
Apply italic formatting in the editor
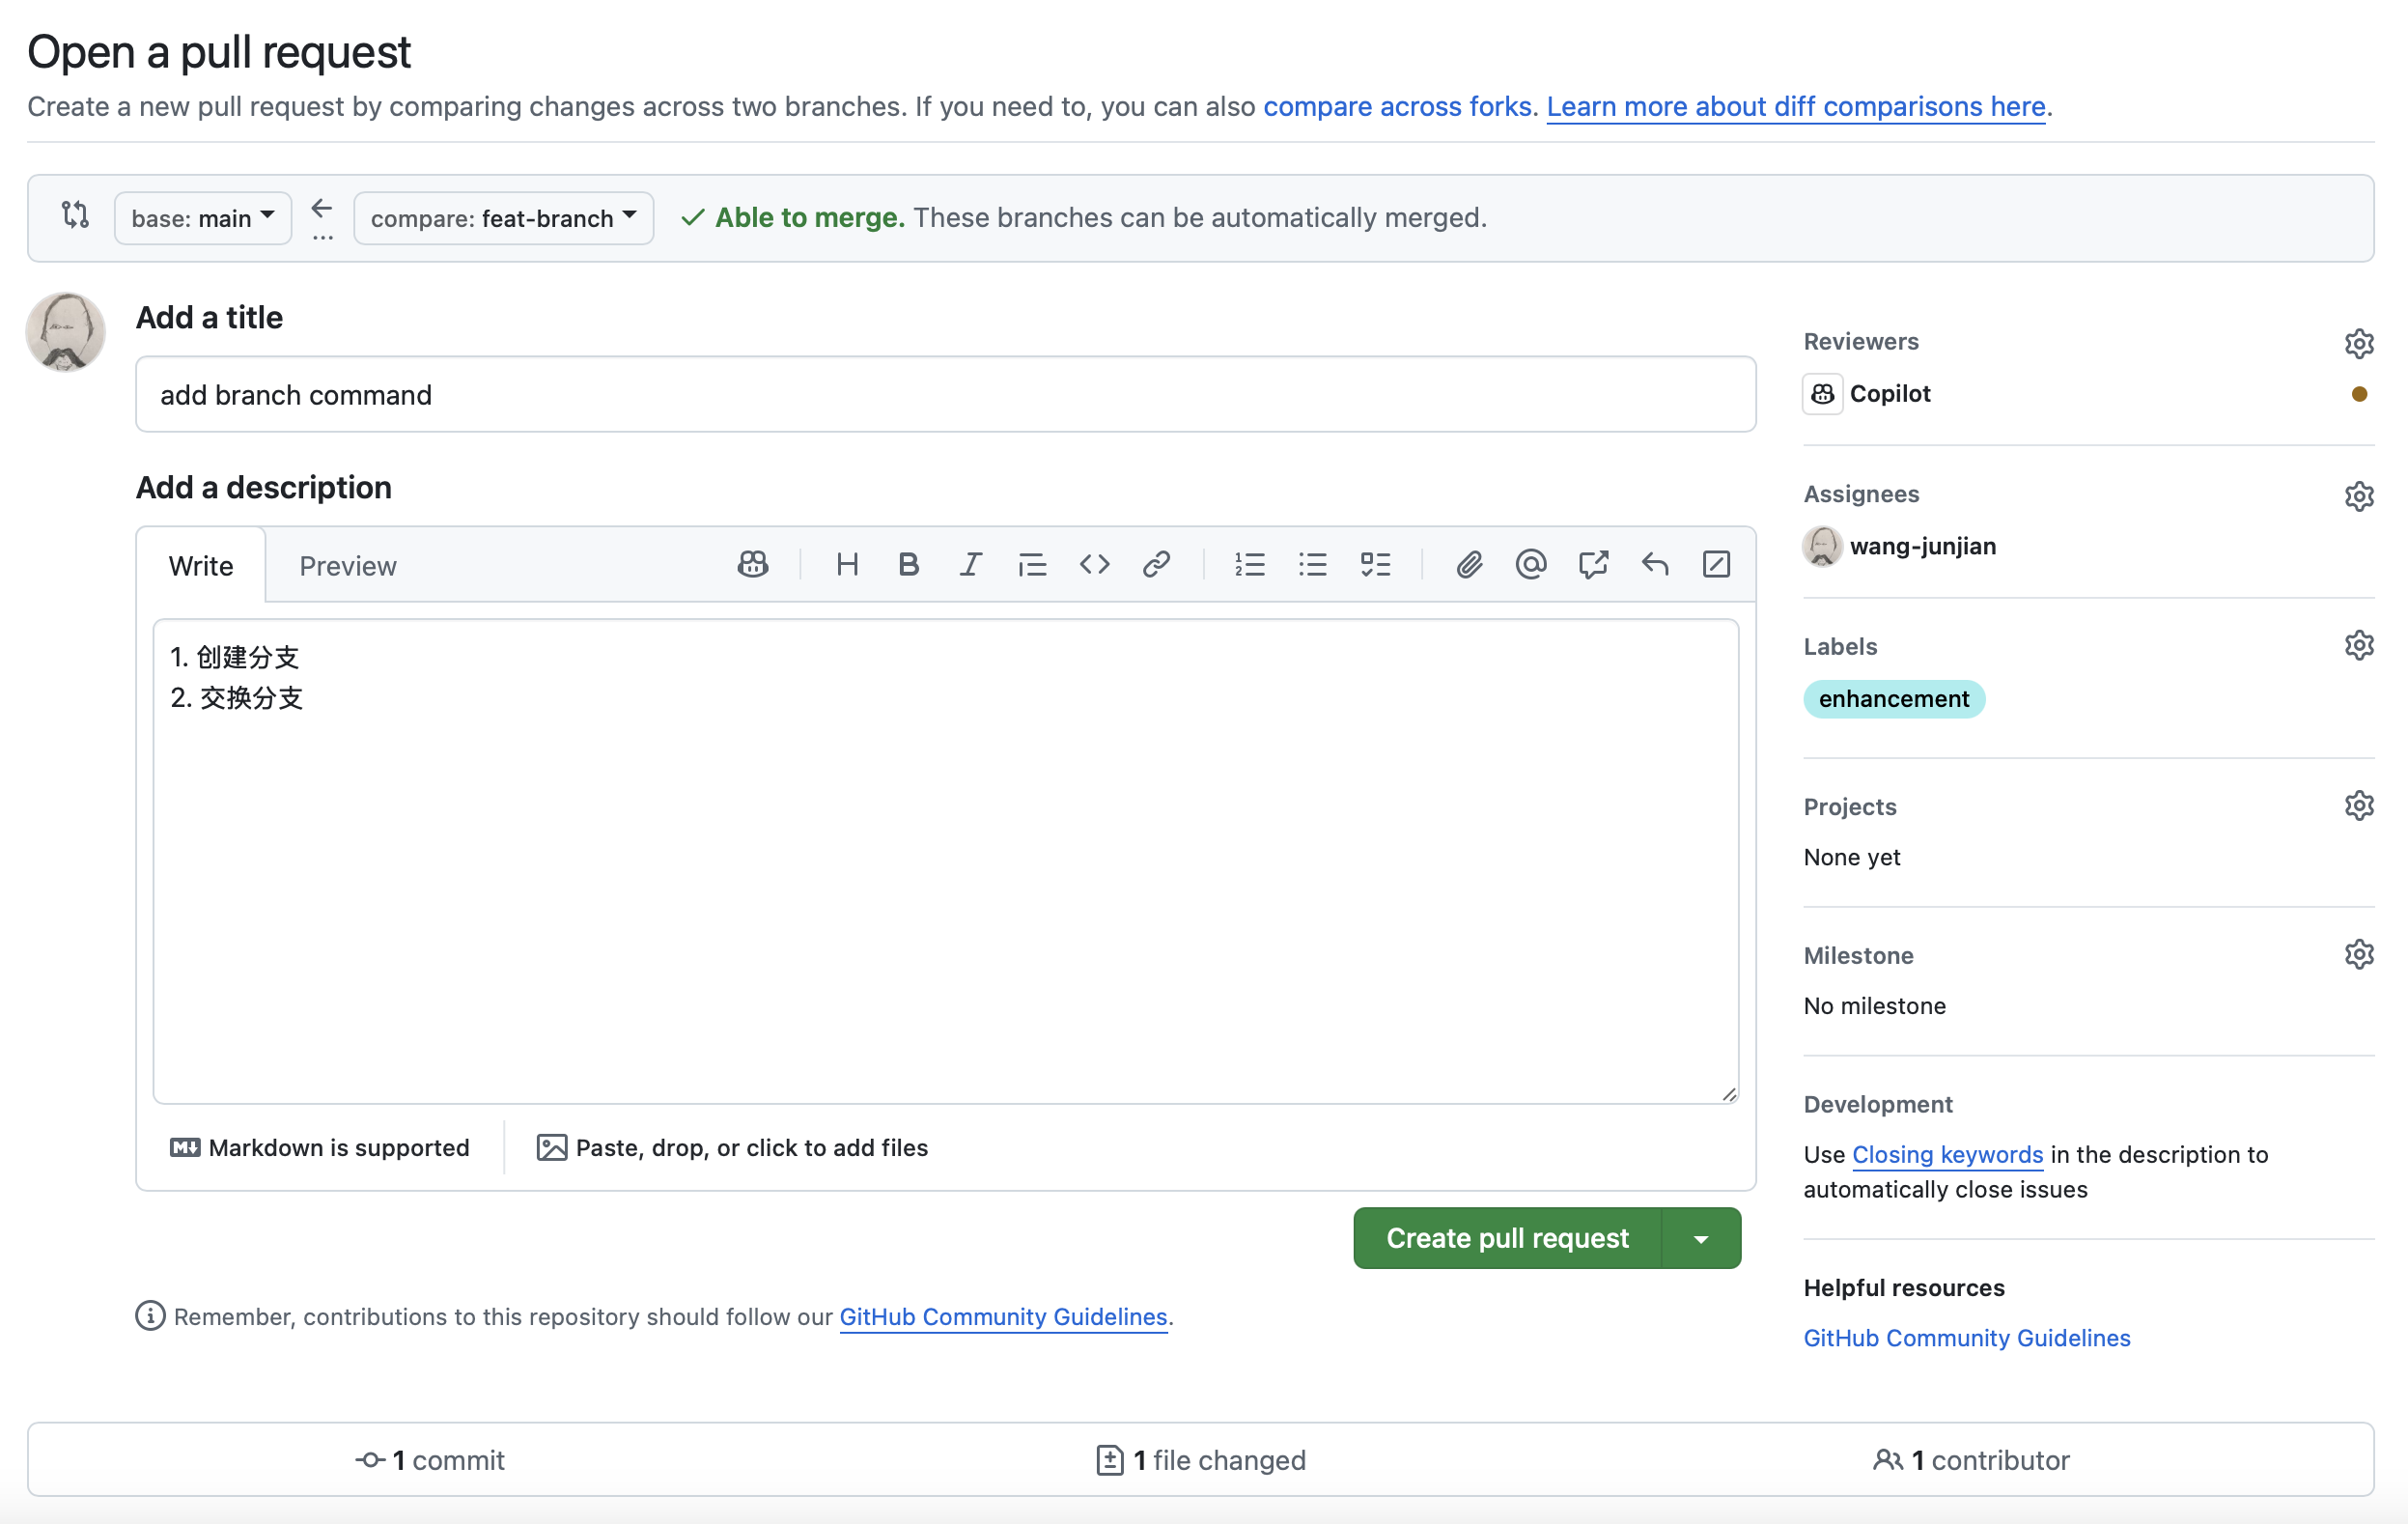click(970, 565)
